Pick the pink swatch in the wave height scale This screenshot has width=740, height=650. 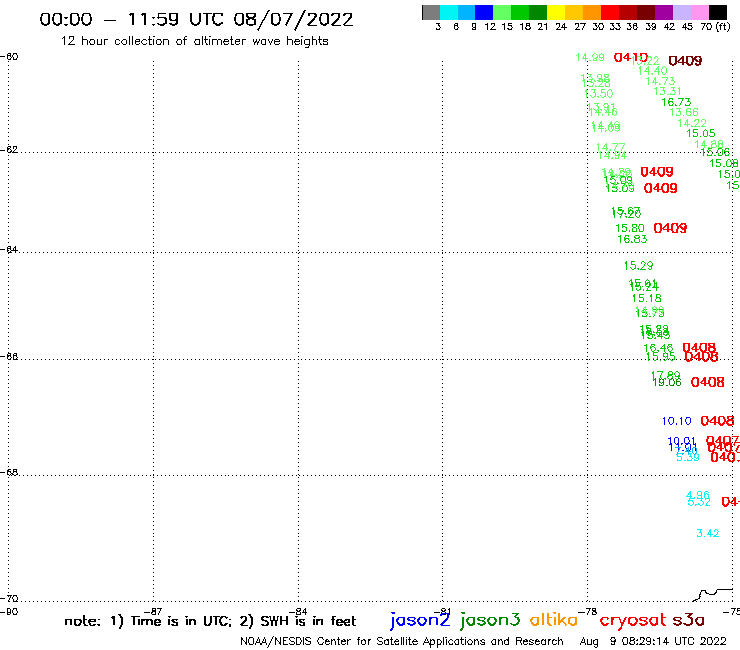tap(700, 12)
